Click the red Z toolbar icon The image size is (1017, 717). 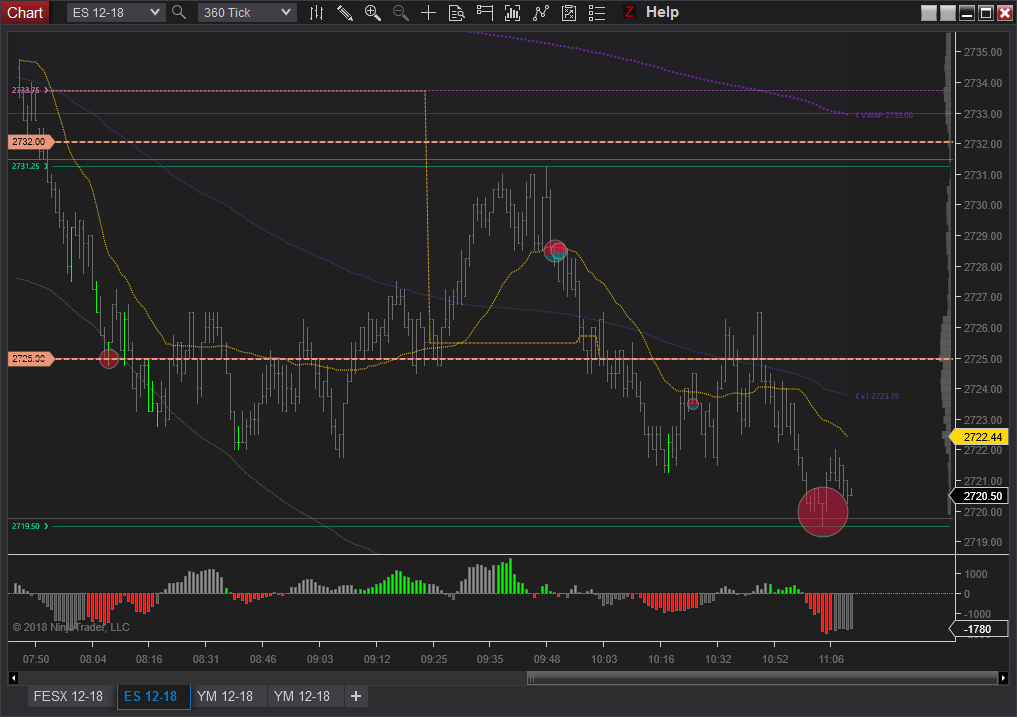628,12
